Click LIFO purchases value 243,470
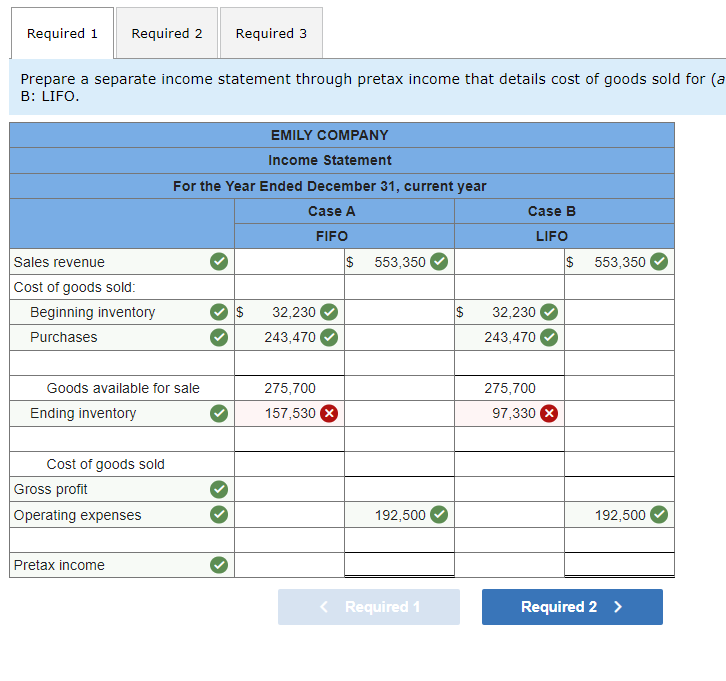The width and height of the screenshot is (726, 681). coord(510,337)
